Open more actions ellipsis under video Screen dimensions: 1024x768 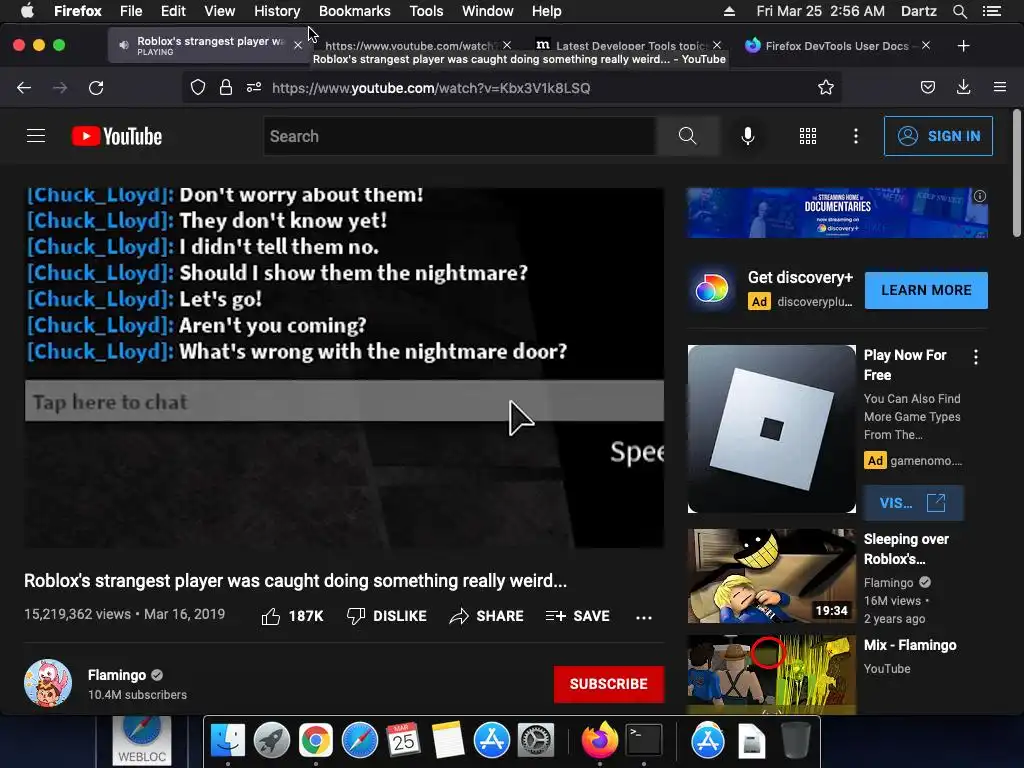(644, 617)
